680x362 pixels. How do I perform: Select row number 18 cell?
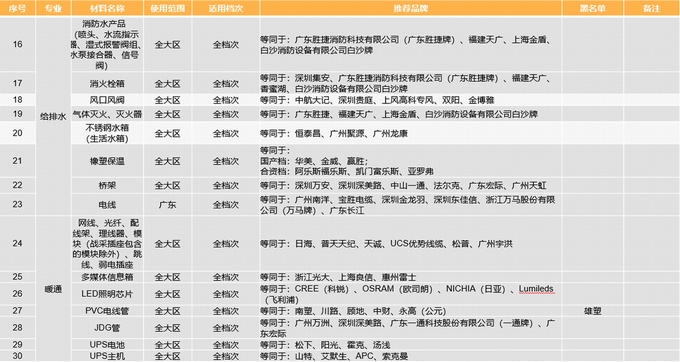tap(17, 100)
